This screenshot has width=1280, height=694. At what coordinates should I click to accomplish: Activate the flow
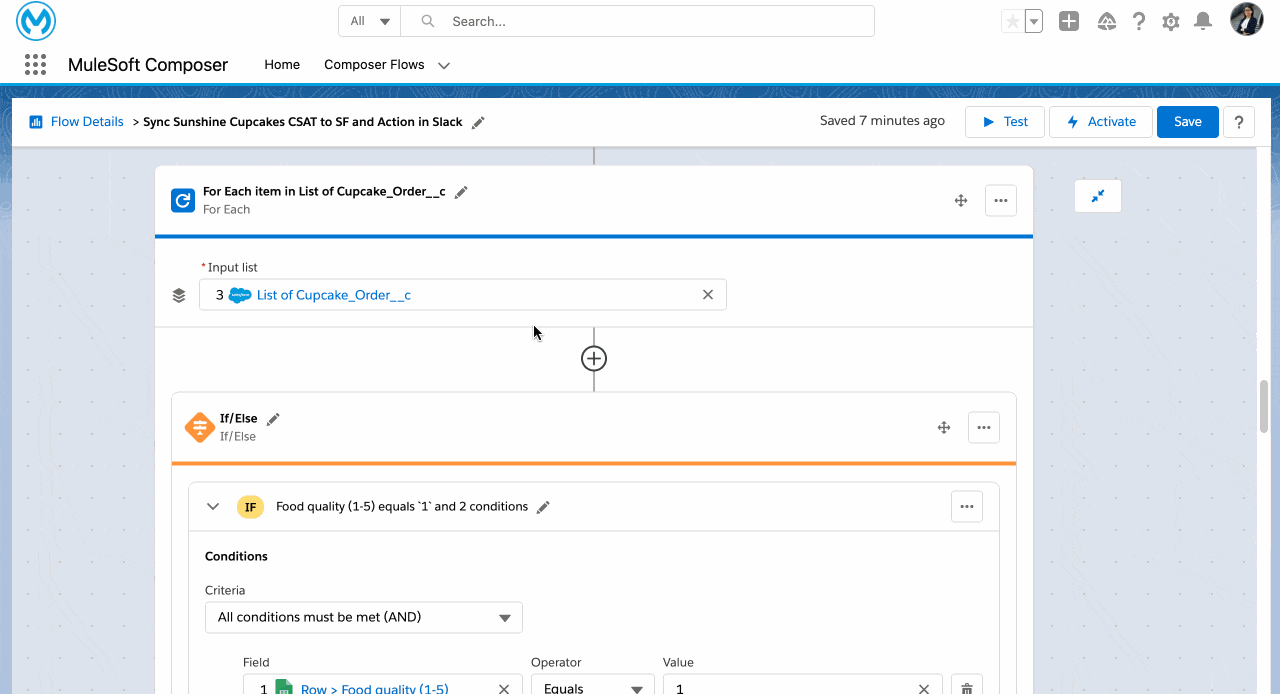click(x=1101, y=122)
